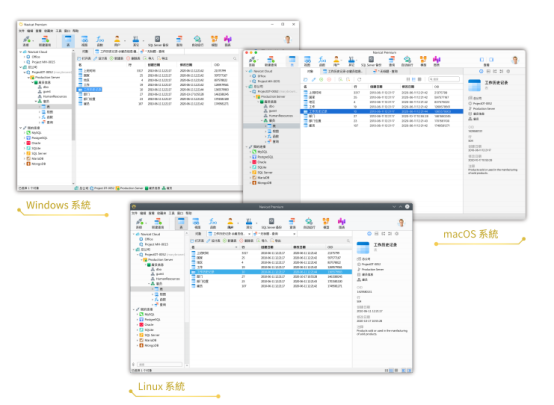Viewport: 554px width, 405px height.
Task: Click Function f(x) icon in macOS window
Action: (322, 60)
